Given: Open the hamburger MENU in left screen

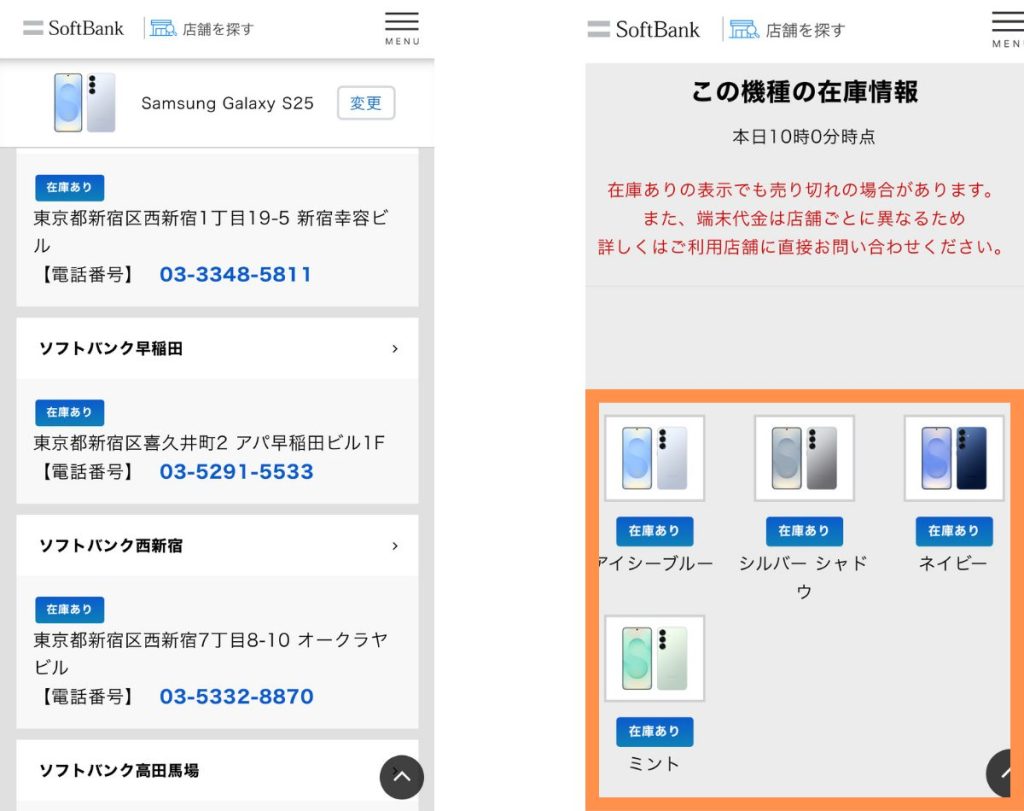Looking at the screenshot, I should point(402,29).
